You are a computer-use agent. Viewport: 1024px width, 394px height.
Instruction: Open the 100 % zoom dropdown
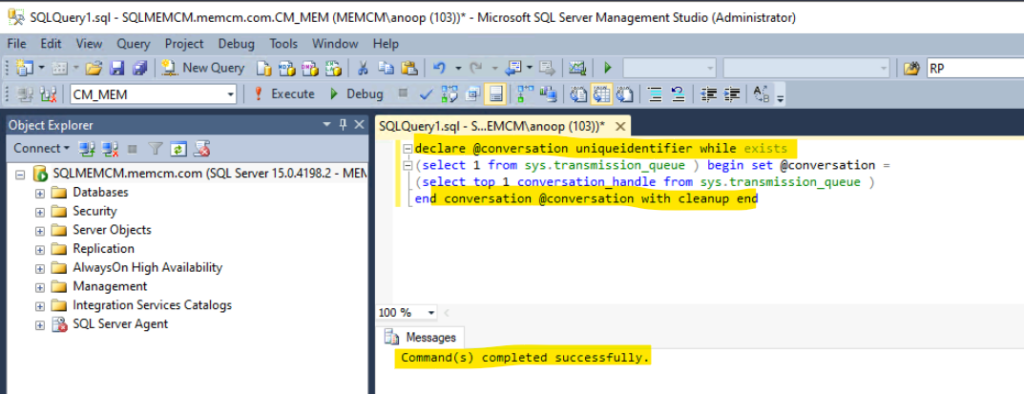tap(431, 313)
